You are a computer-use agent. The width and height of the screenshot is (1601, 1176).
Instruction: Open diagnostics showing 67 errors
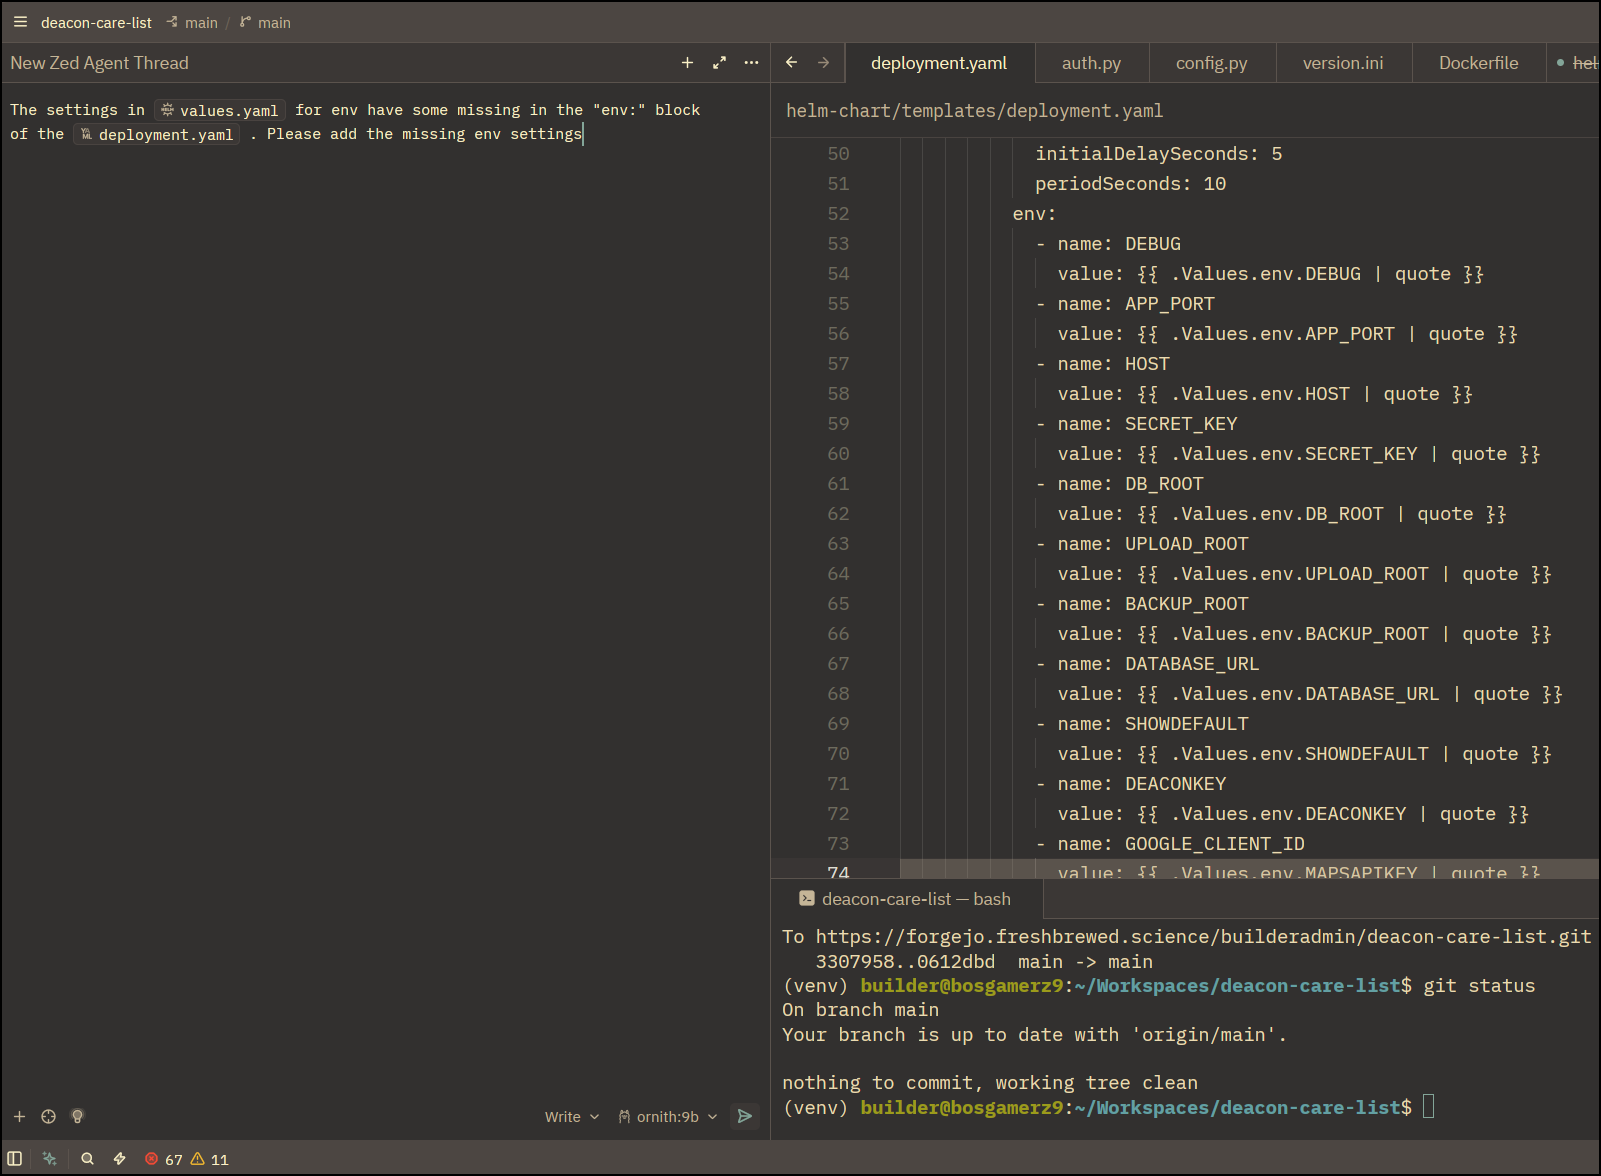click(x=164, y=1159)
